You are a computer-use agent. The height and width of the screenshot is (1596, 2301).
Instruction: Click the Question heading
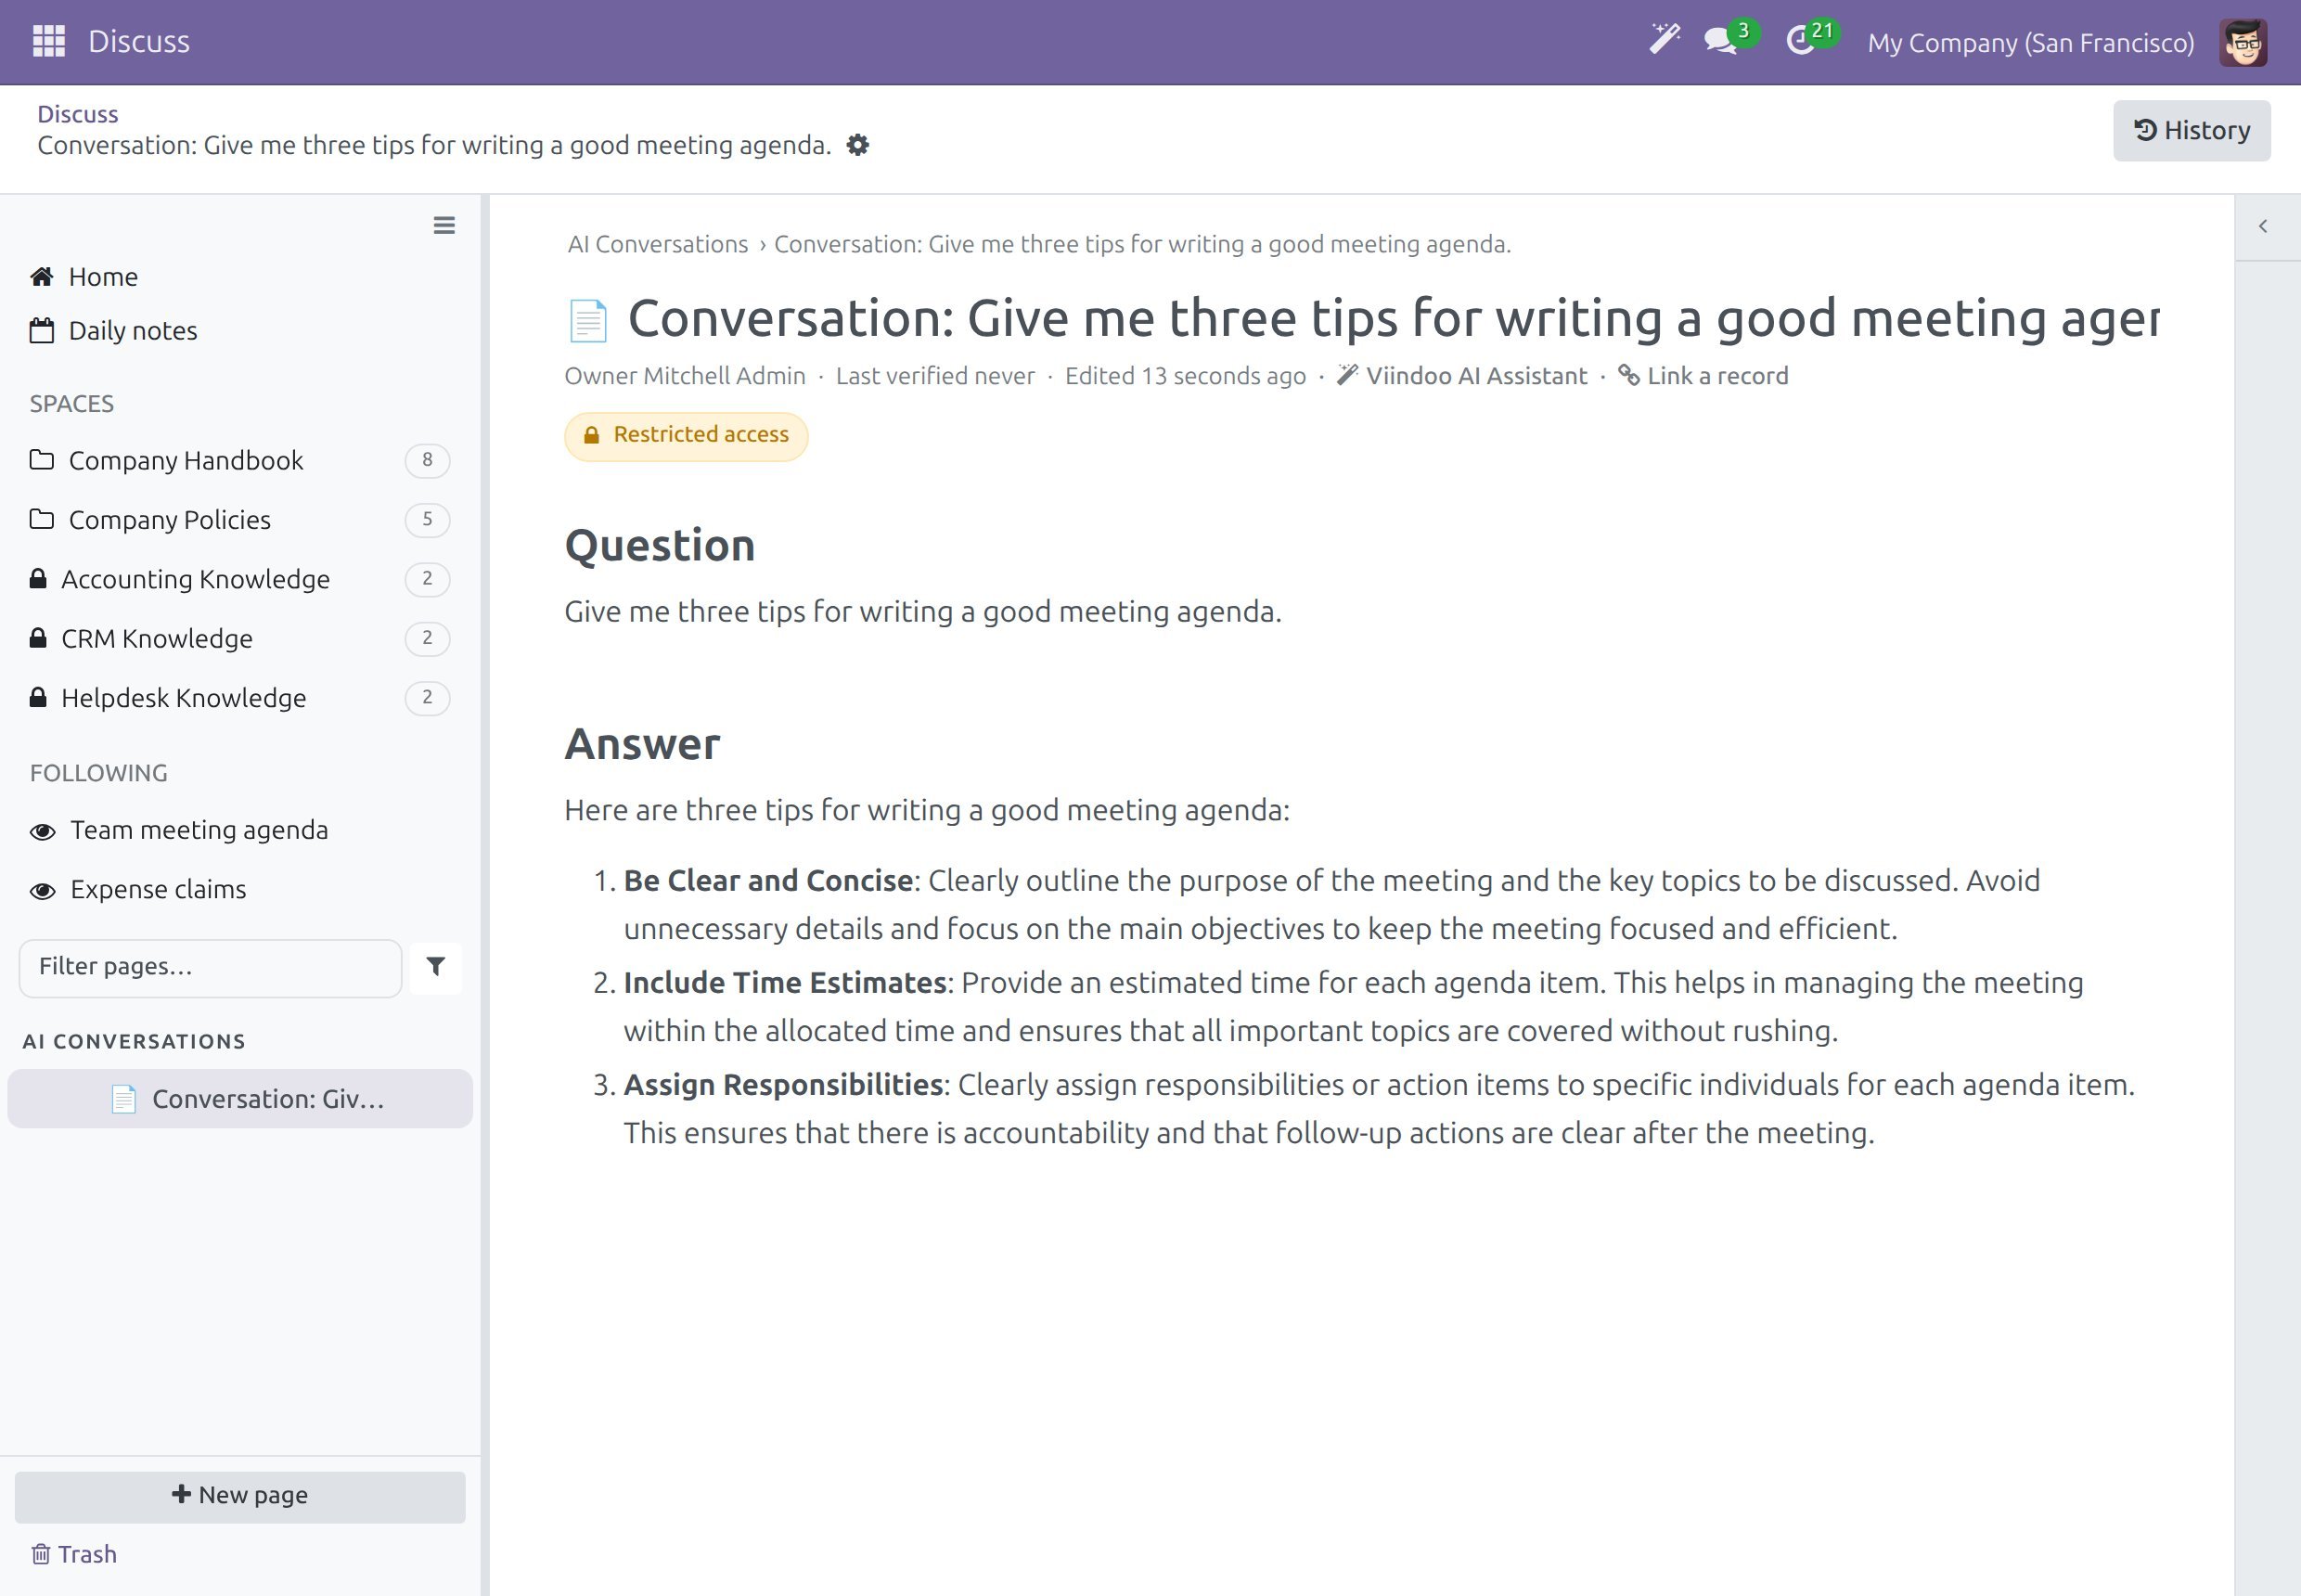(660, 546)
